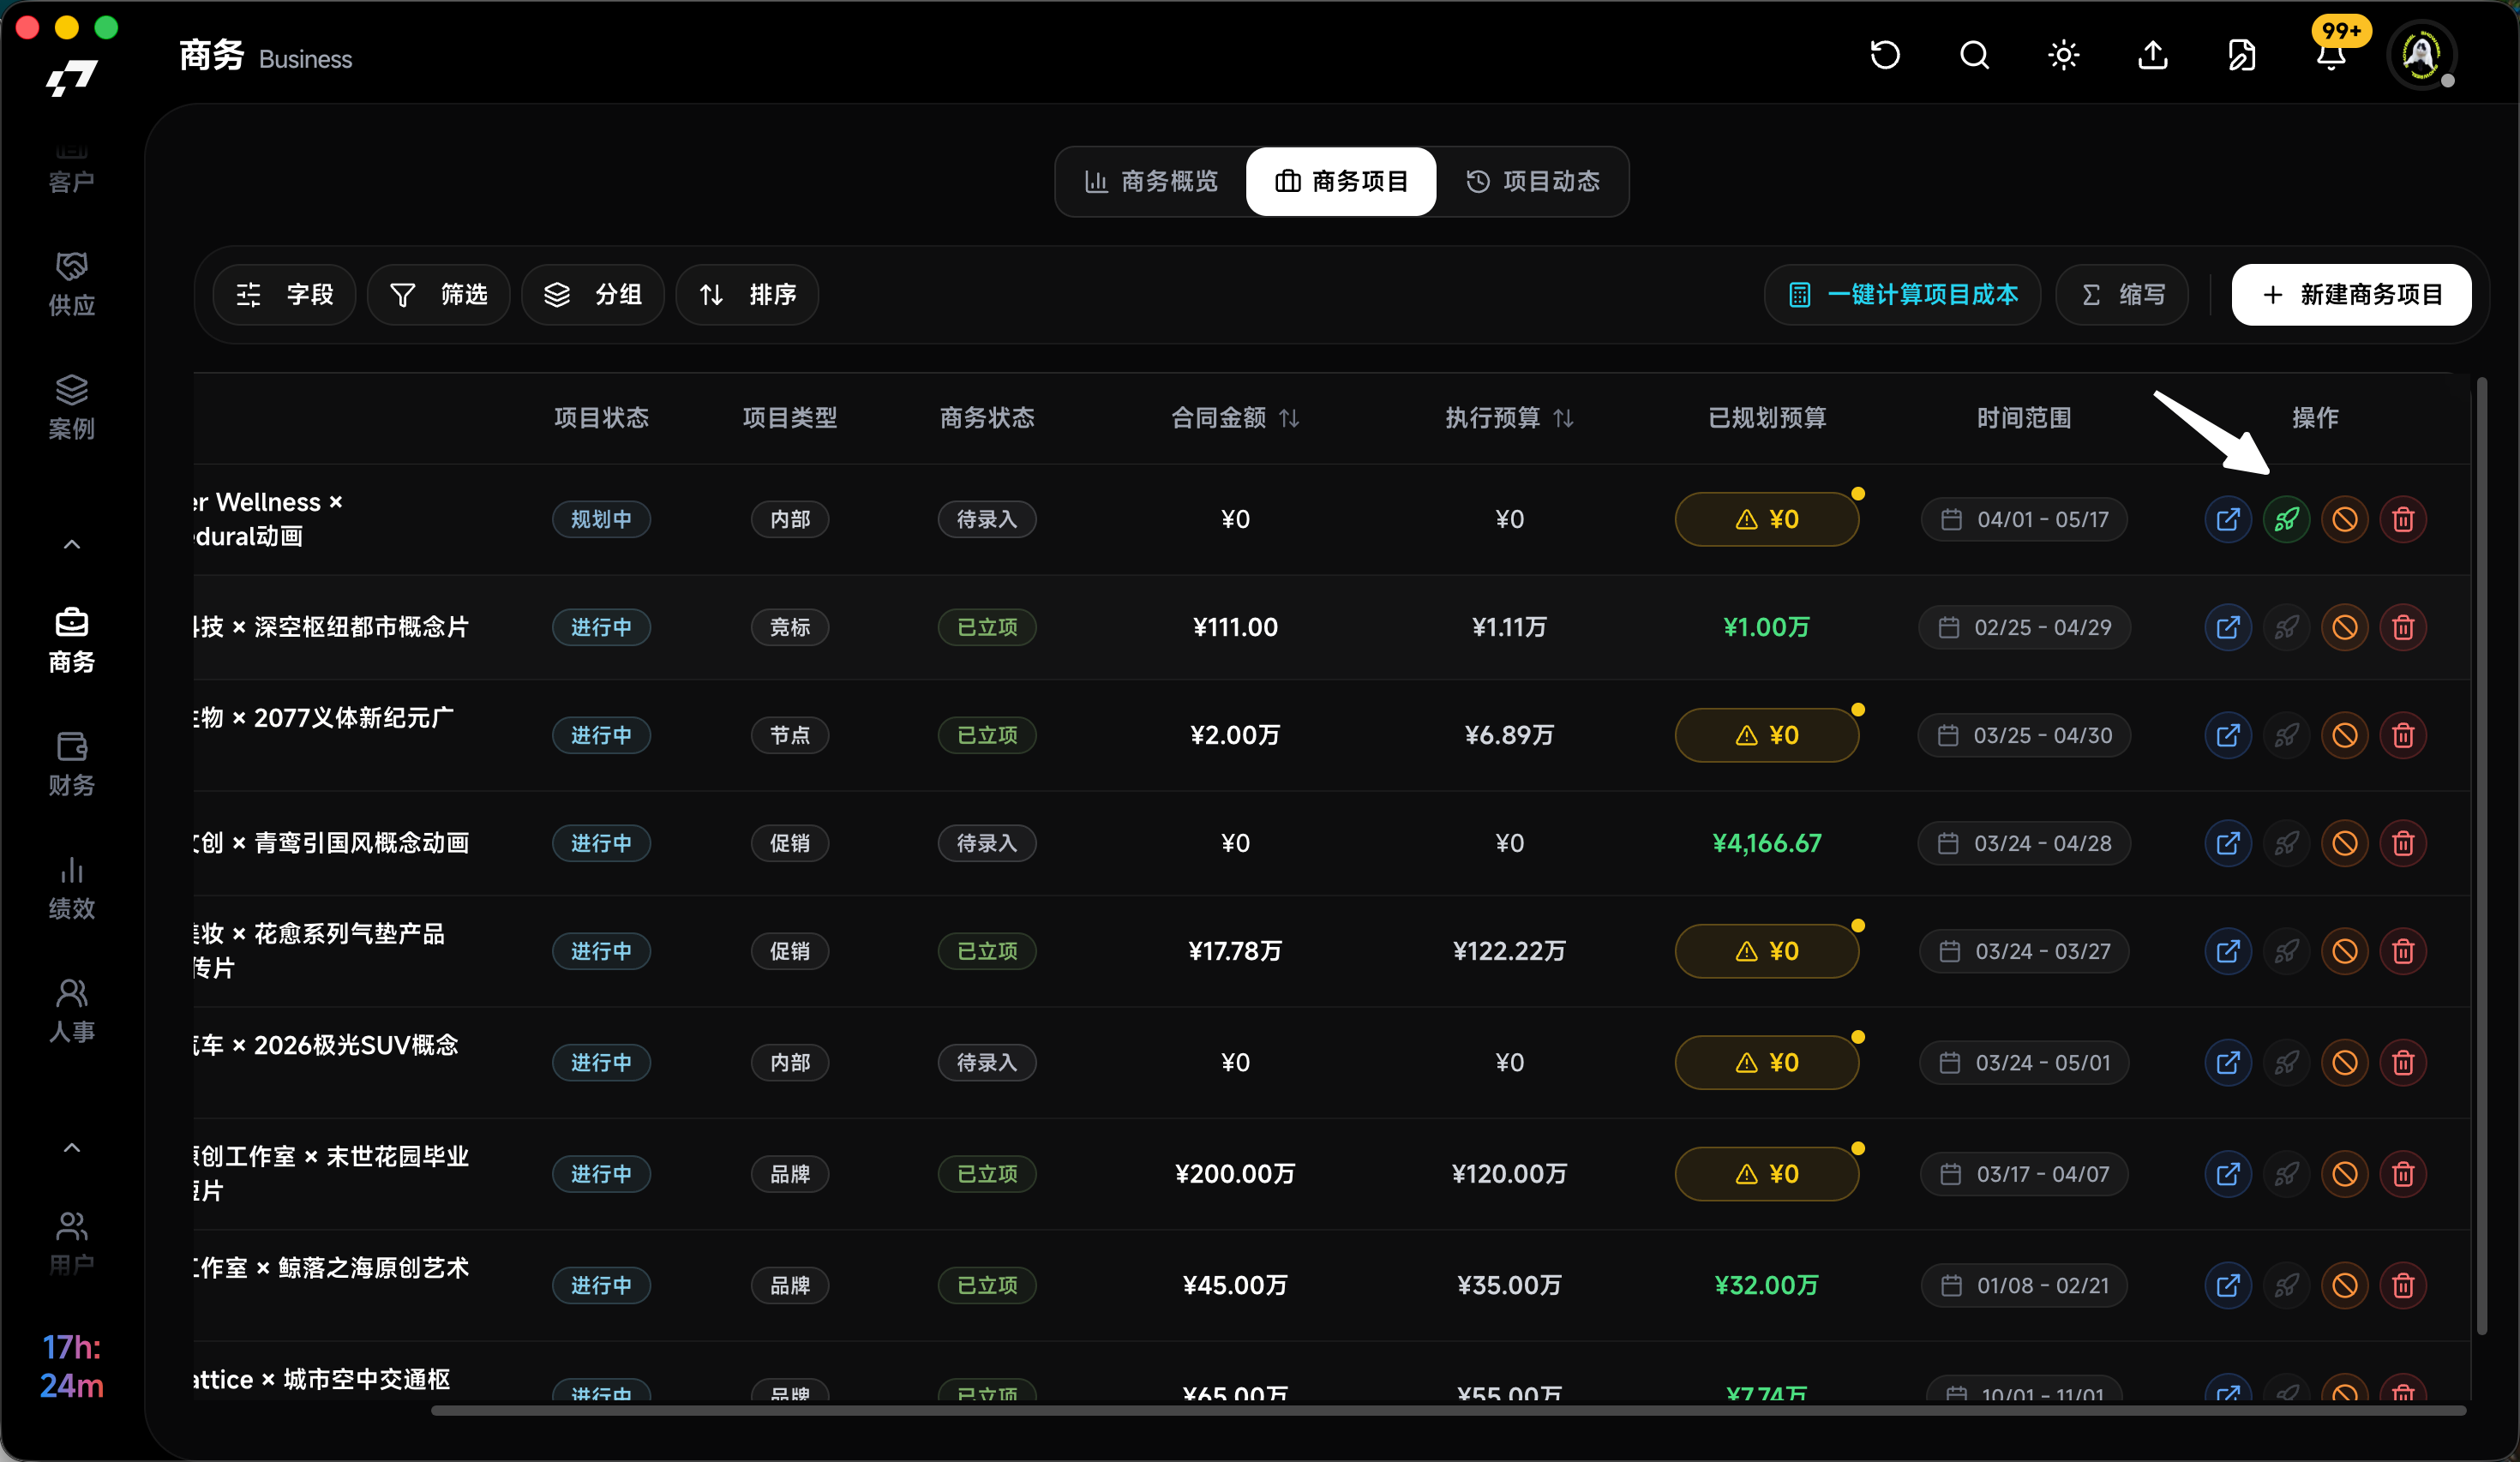Switch to the 商务概览 tab

(1151, 181)
